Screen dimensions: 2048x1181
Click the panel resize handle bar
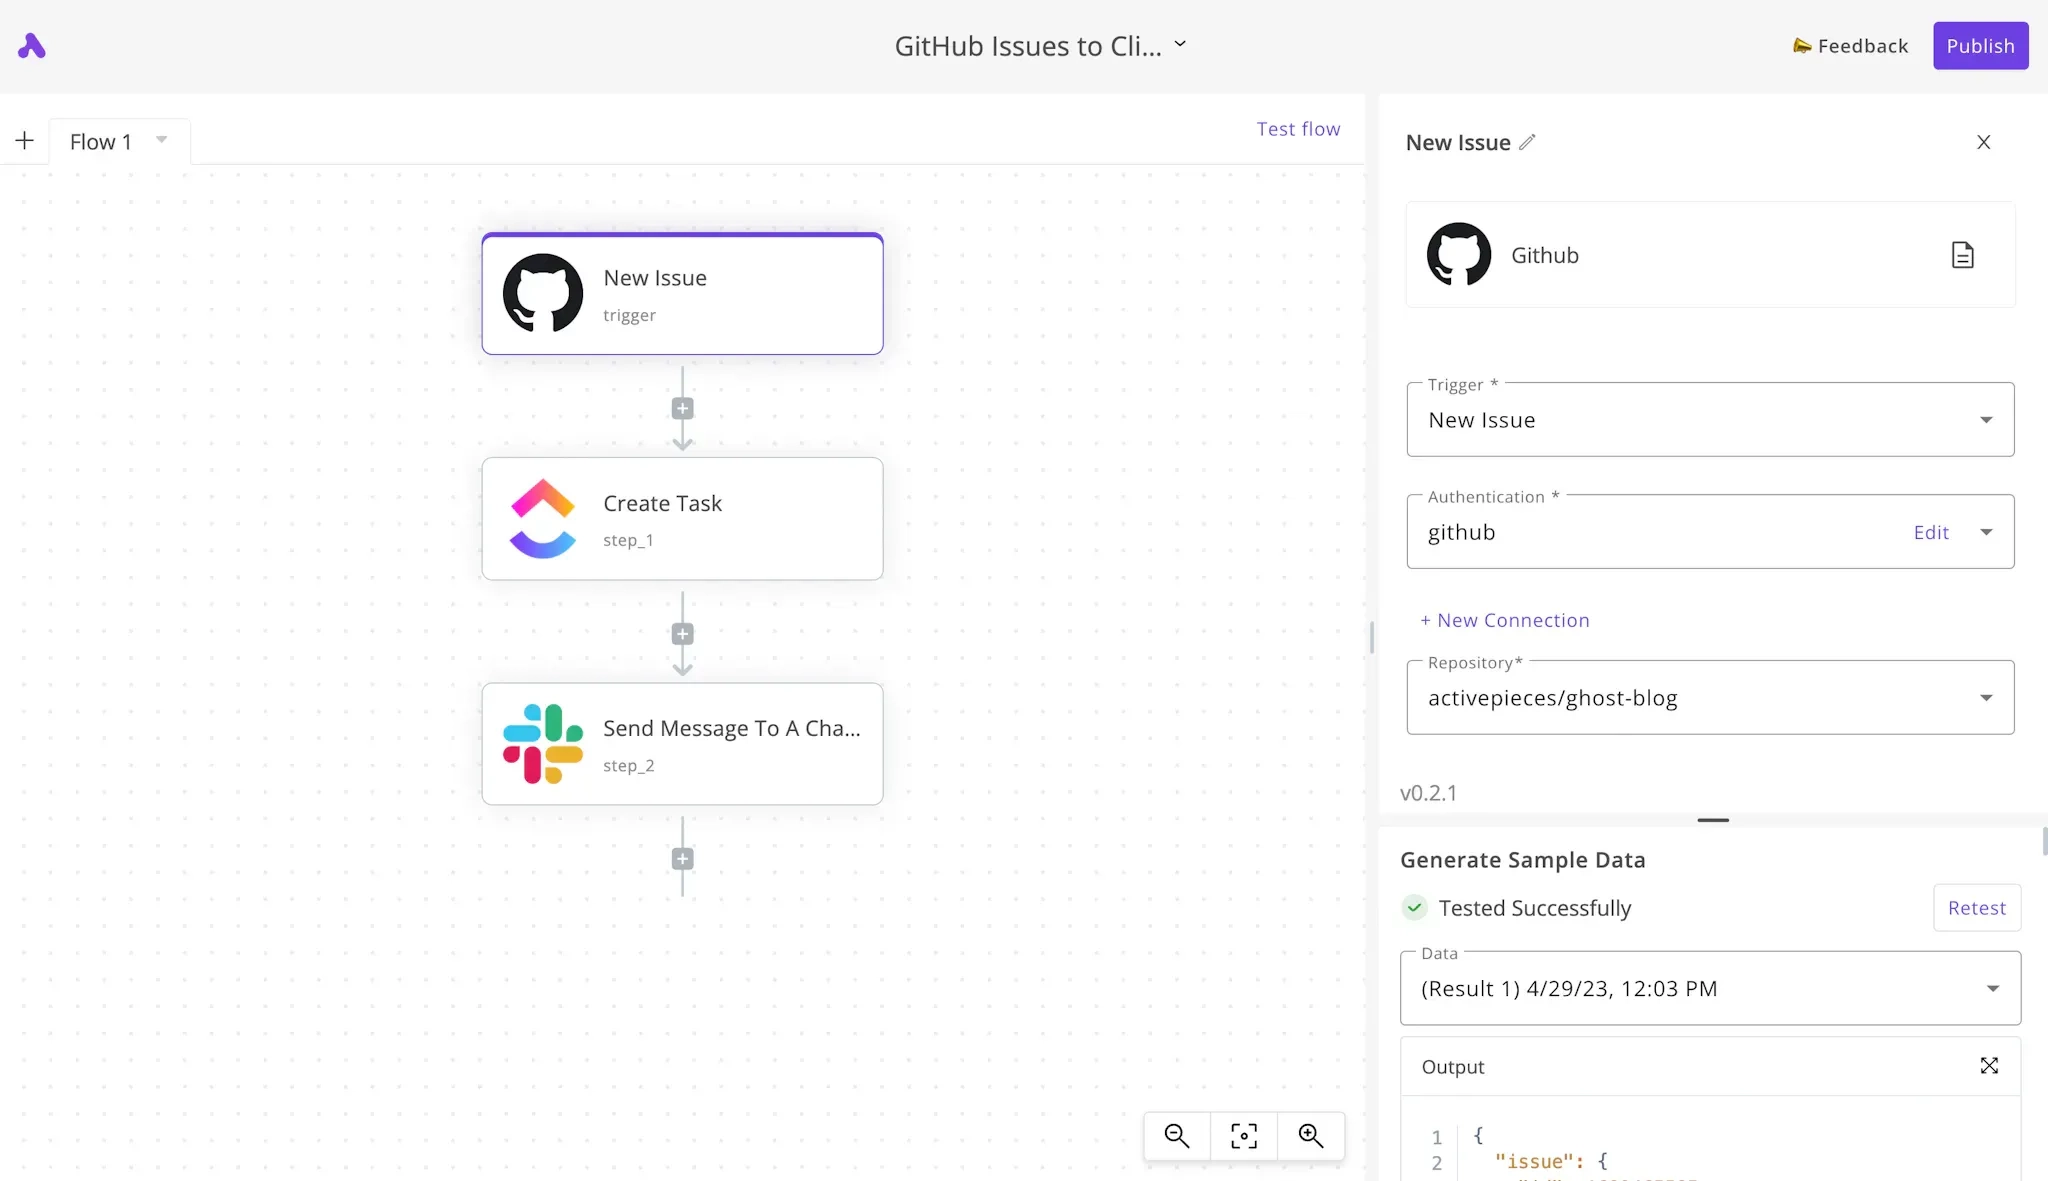(1713, 820)
